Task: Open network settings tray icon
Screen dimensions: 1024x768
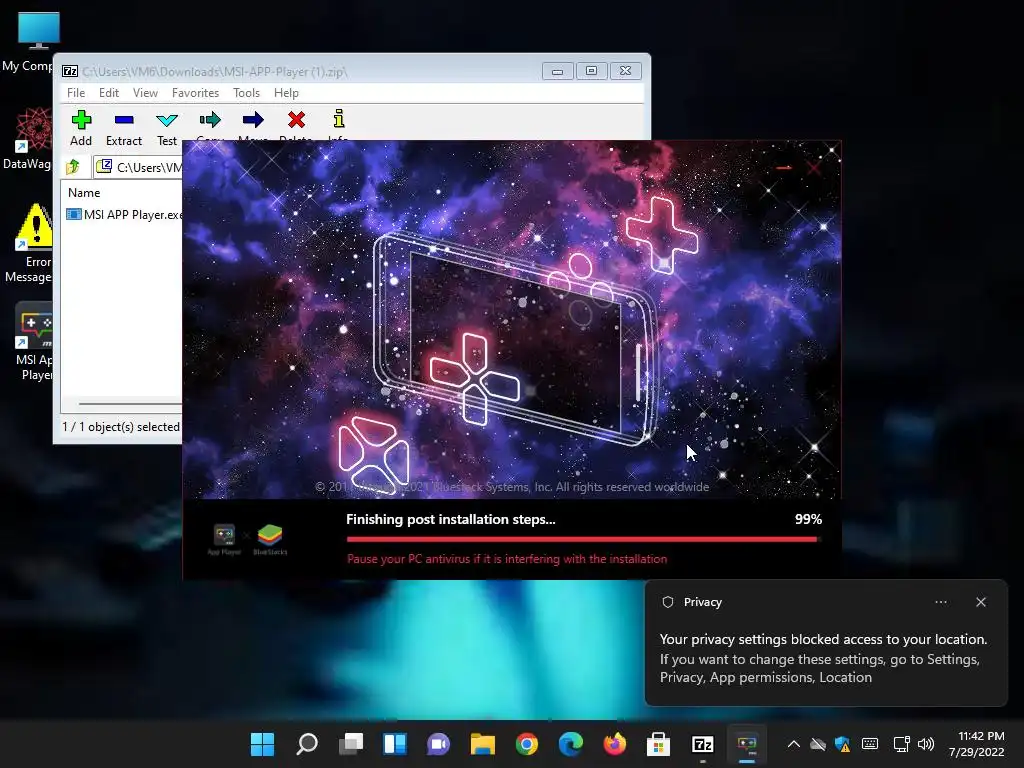Action: [901, 744]
